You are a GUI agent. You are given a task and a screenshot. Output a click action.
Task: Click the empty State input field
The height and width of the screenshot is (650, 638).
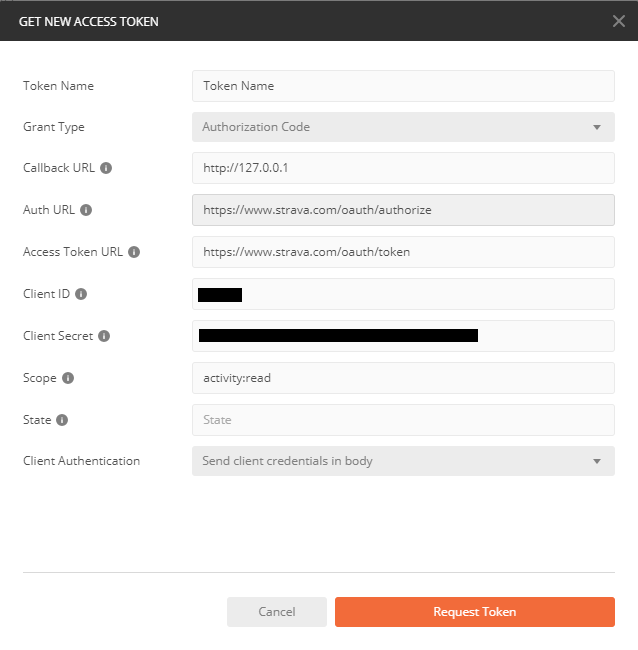[x=403, y=420]
